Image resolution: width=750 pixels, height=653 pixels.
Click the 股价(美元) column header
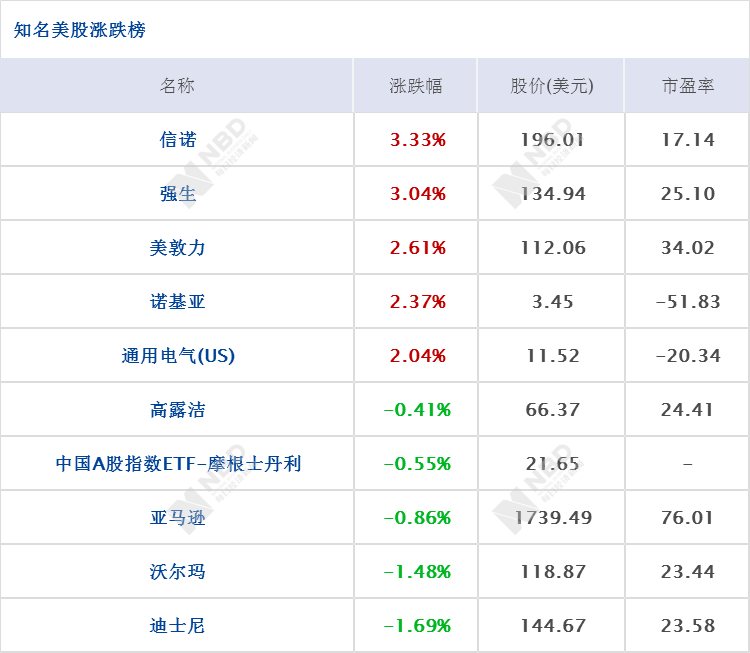click(551, 86)
